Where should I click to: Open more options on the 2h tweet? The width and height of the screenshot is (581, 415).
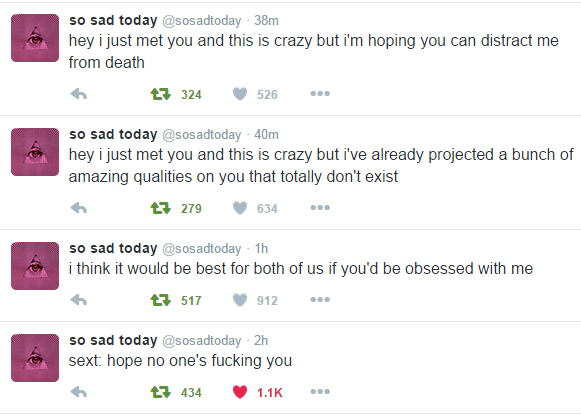320,391
